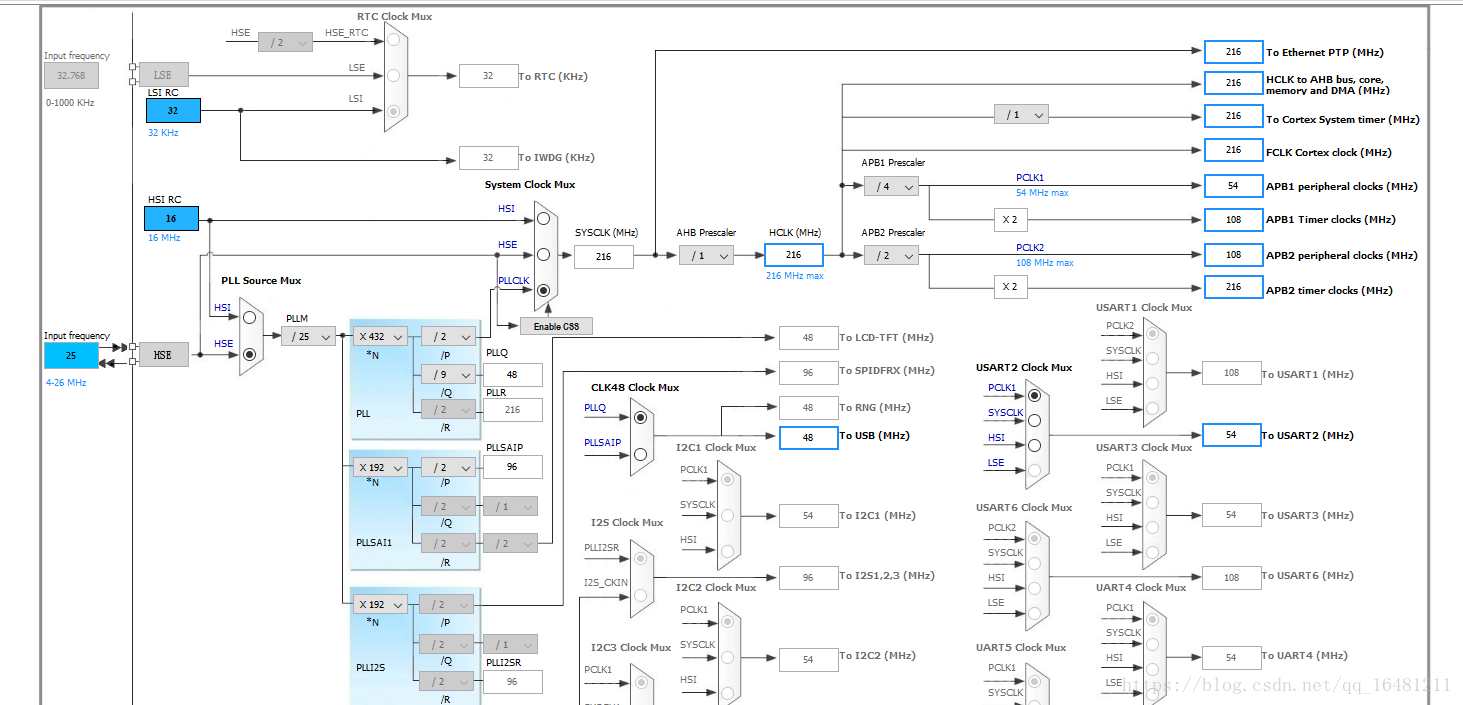The image size is (1463, 705).
Task: Click the '54 MHz max' PCLK1 note
Action: pyautogui.click(x=1042, y=192)
